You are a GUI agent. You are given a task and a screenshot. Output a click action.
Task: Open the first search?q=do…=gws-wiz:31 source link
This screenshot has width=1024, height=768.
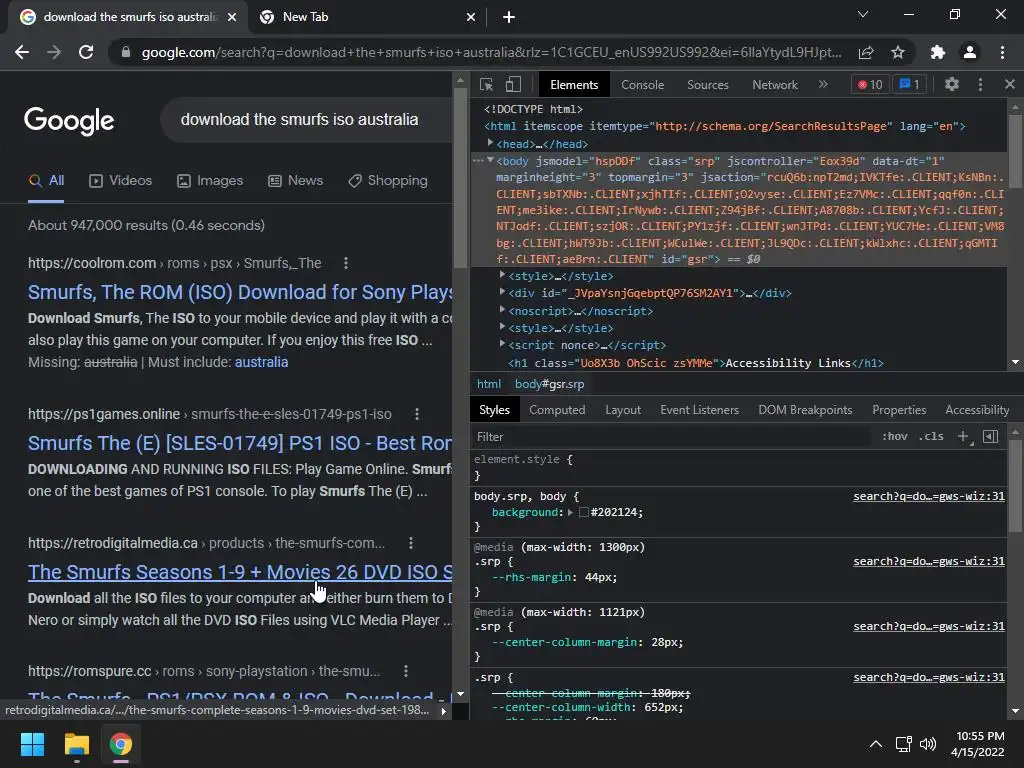tap(929, 496)
